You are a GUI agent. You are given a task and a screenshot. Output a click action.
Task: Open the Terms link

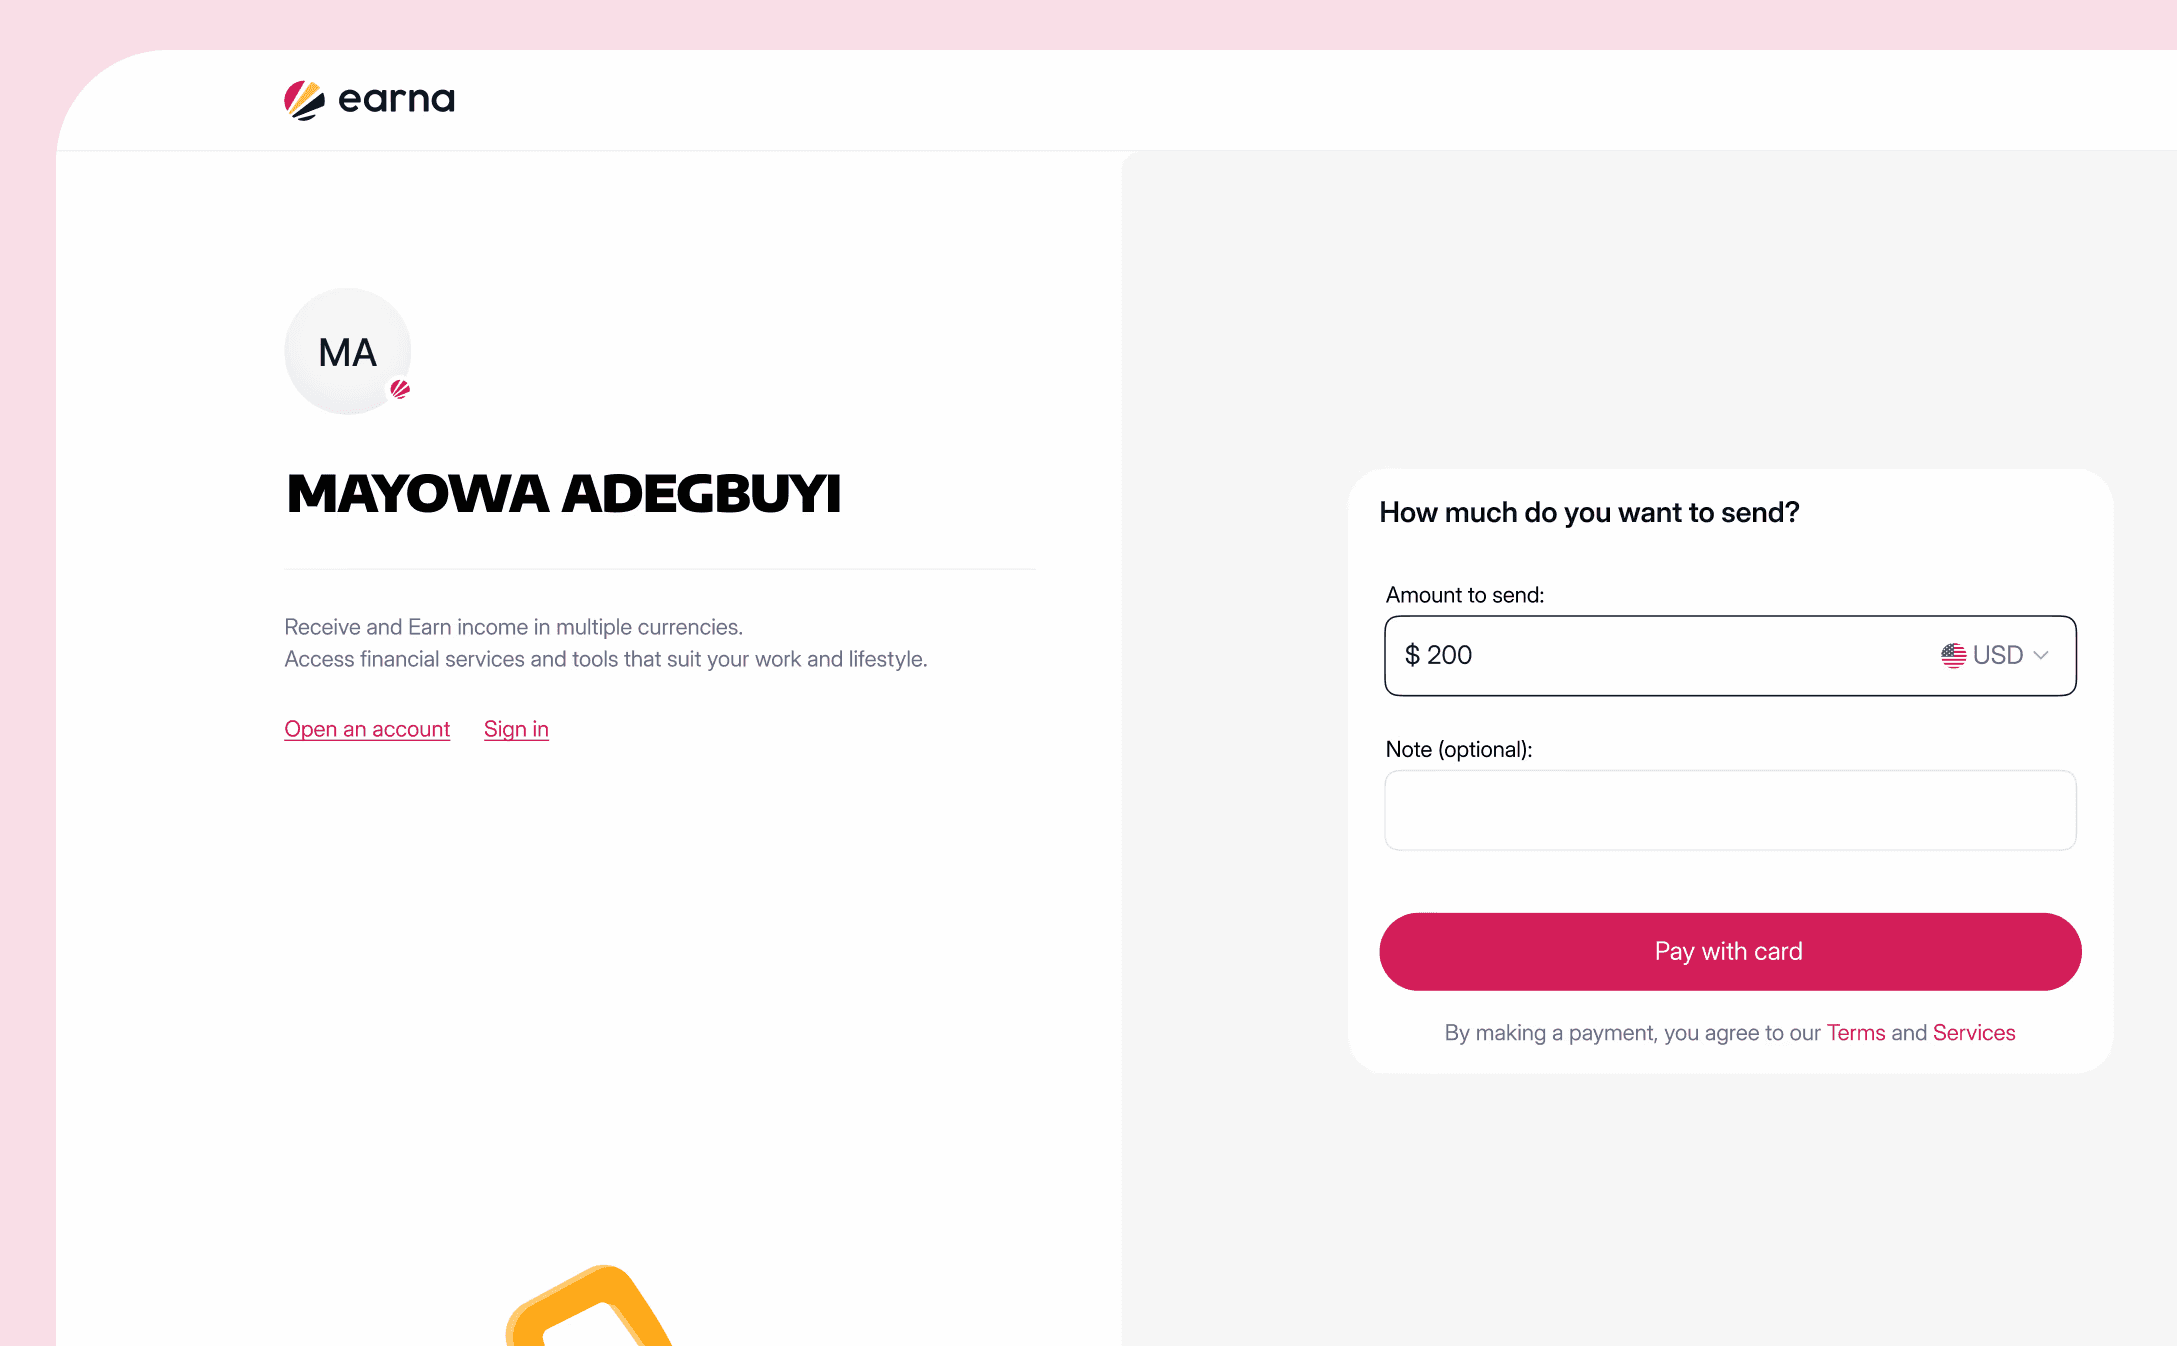coord(1856,1033)
